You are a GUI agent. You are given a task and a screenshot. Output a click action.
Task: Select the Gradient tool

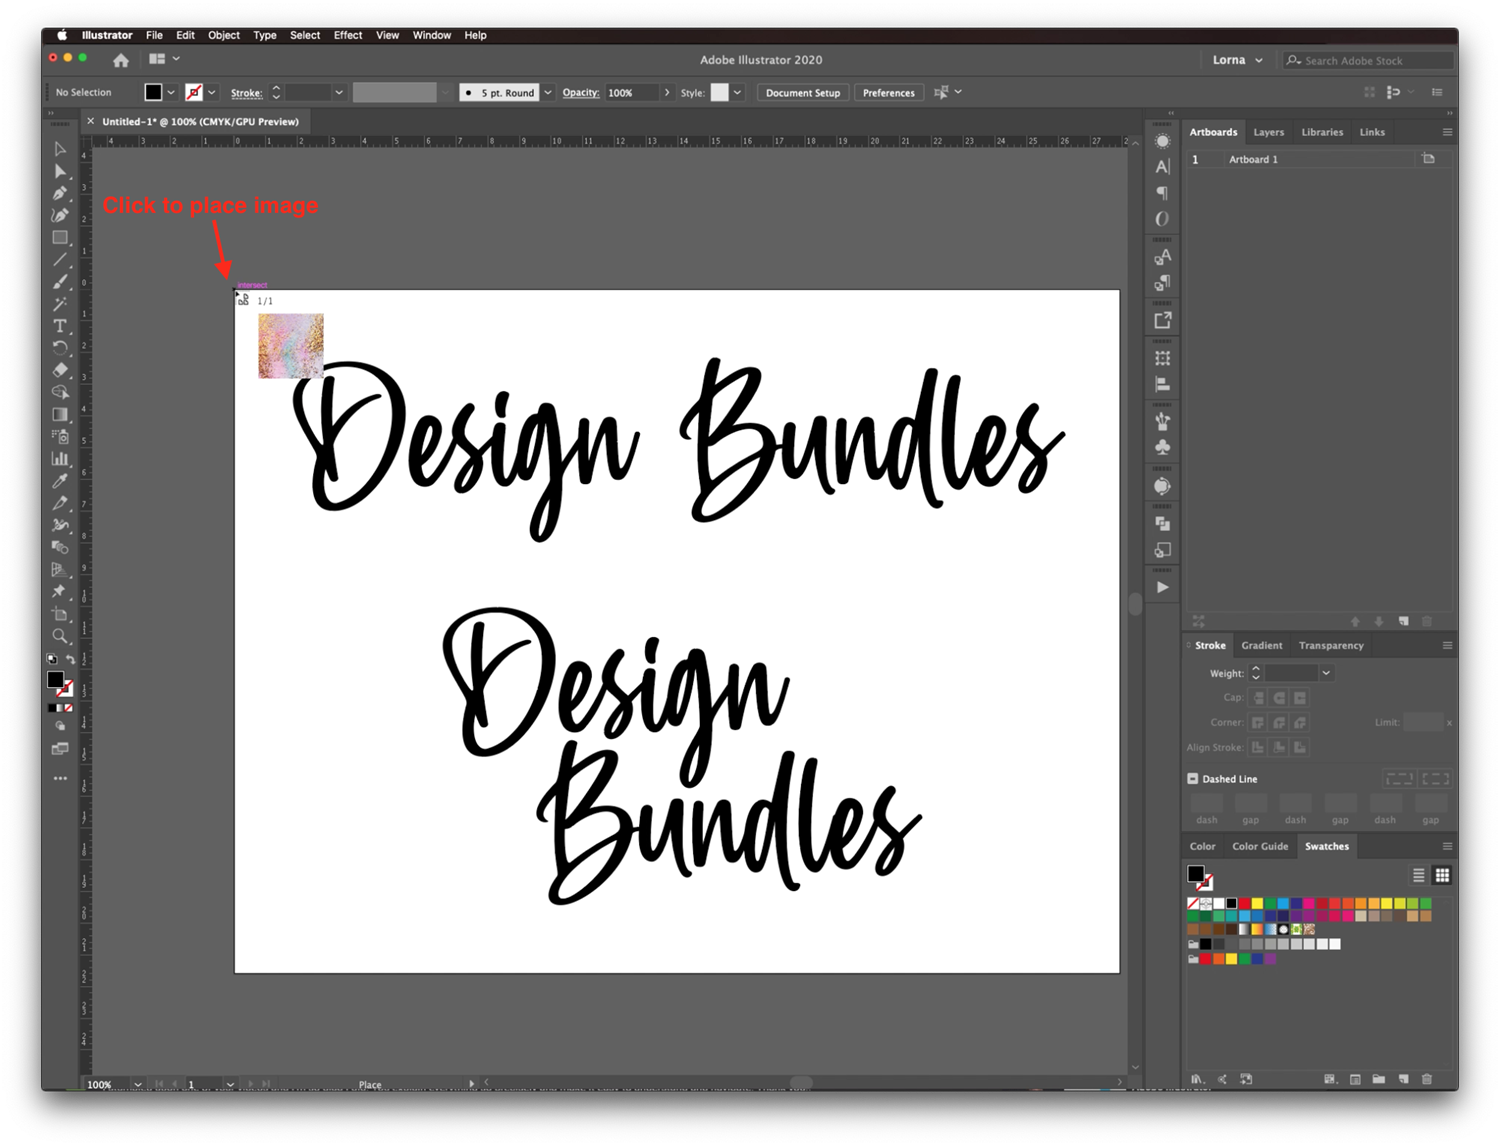(x=60, y=414)
